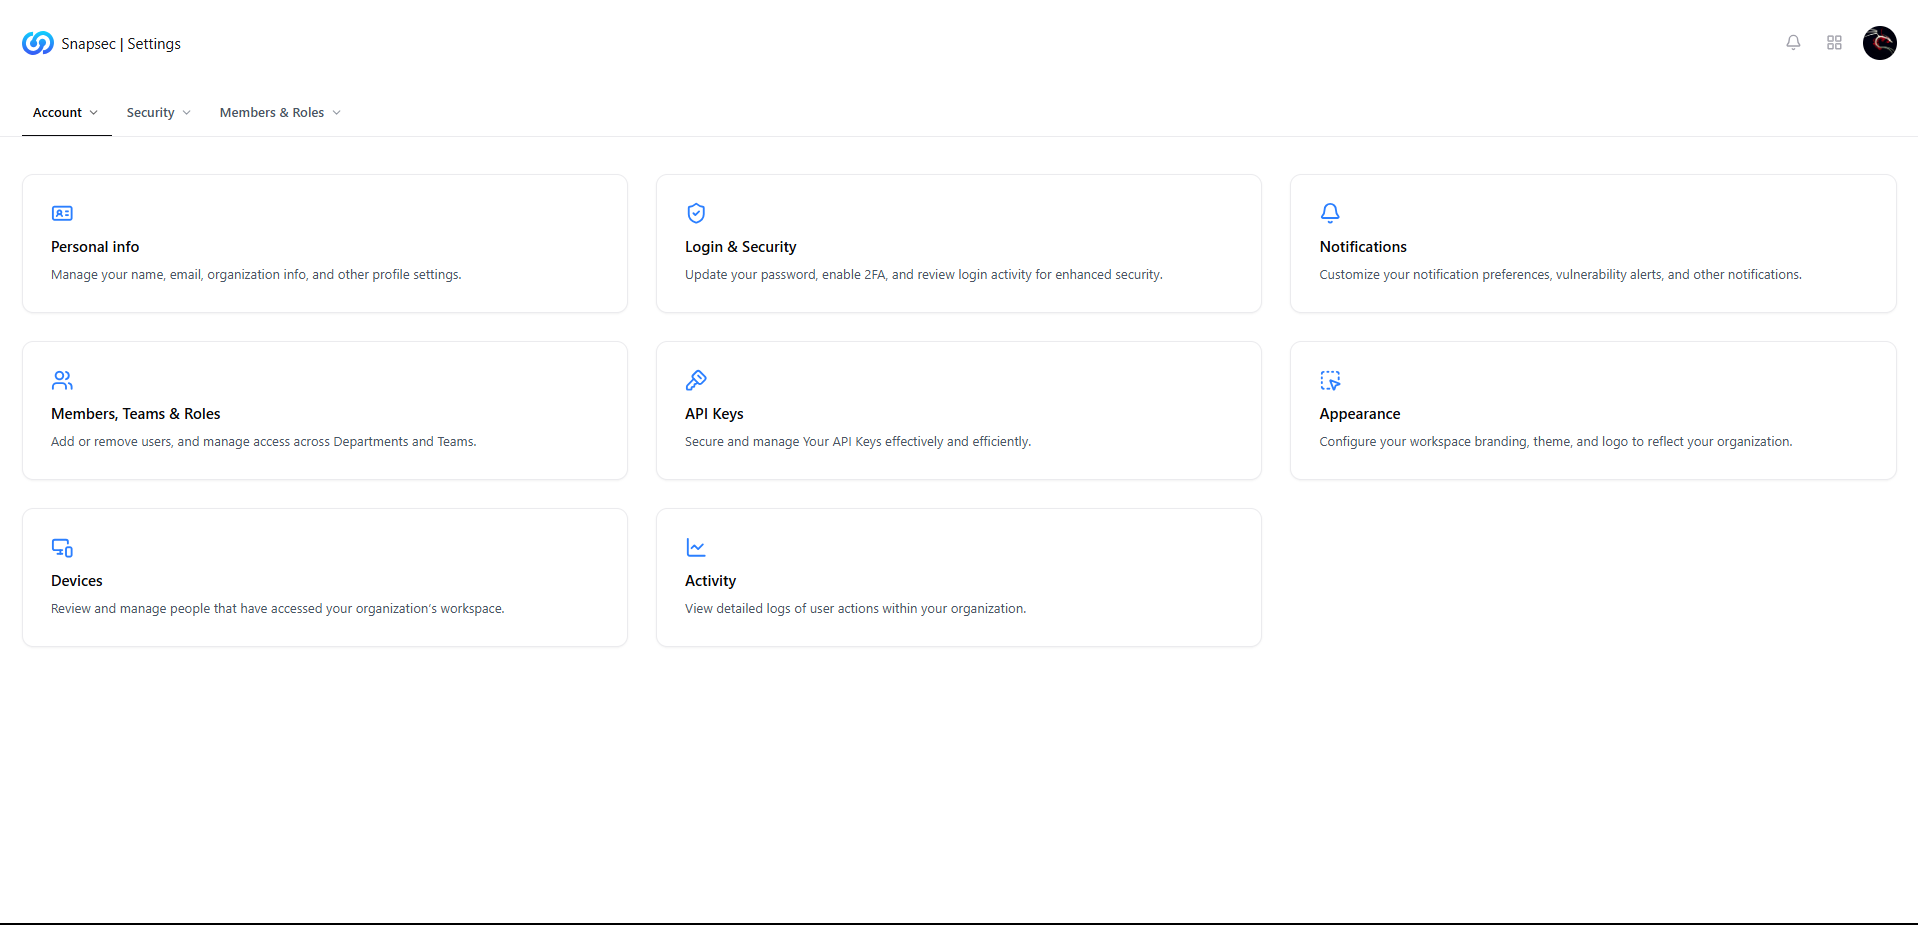Click the Members, Teams & Roles people icon
The width and height of the screenshot is (1918, 925).
(x=62, y=380)
